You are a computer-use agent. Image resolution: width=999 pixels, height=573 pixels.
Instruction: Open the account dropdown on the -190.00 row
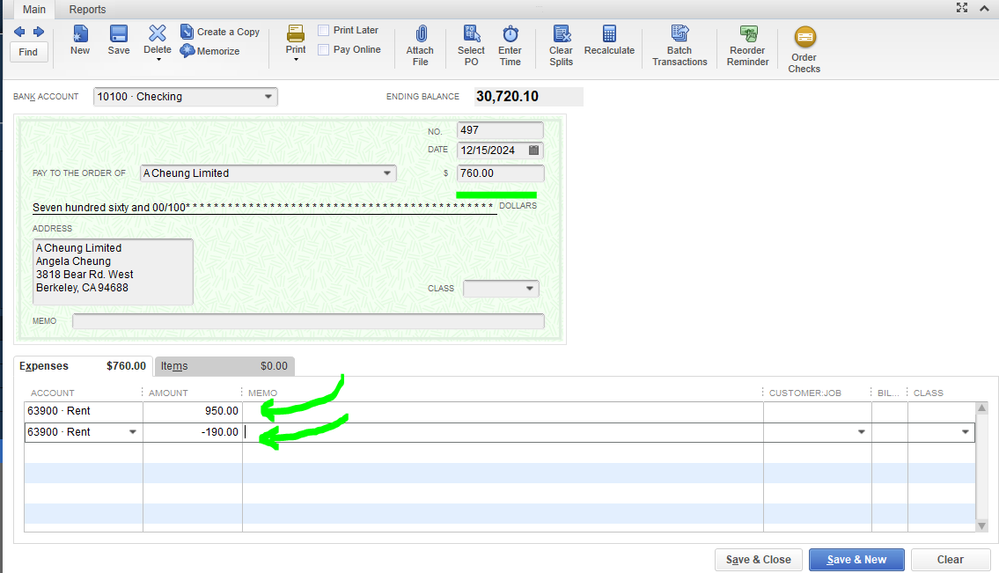point(133,432)
